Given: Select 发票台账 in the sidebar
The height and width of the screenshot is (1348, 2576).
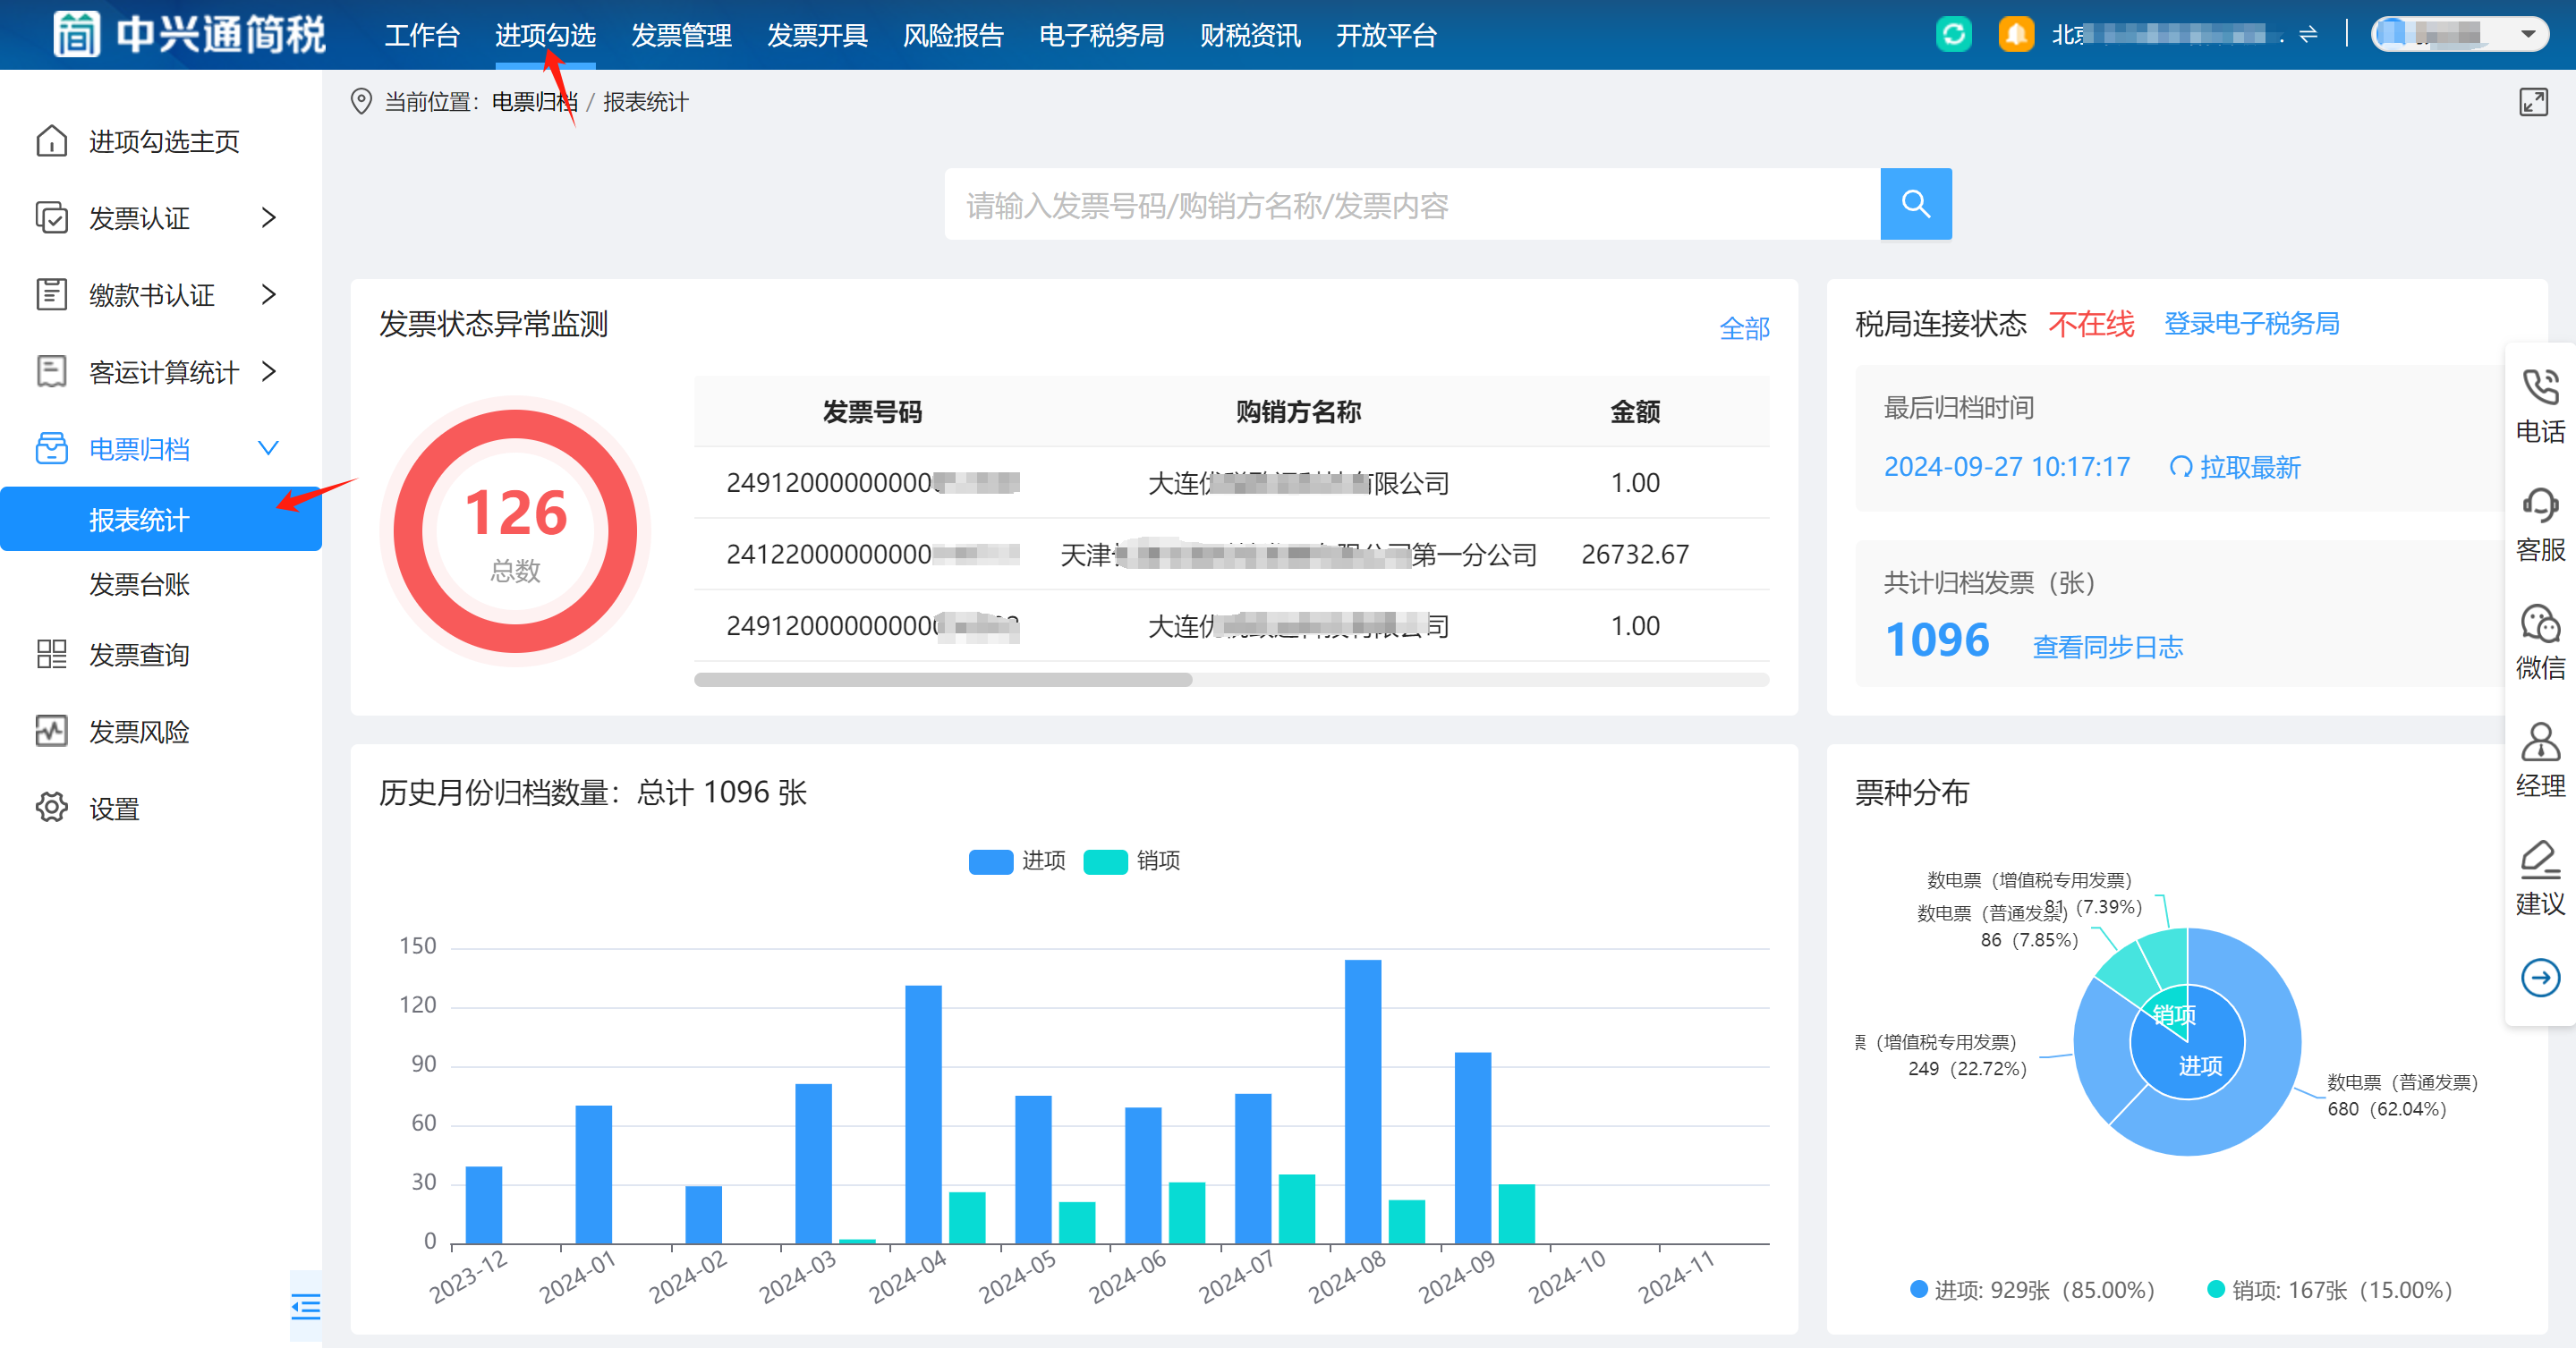Looking at the screenshot, I should coord(139,584).
